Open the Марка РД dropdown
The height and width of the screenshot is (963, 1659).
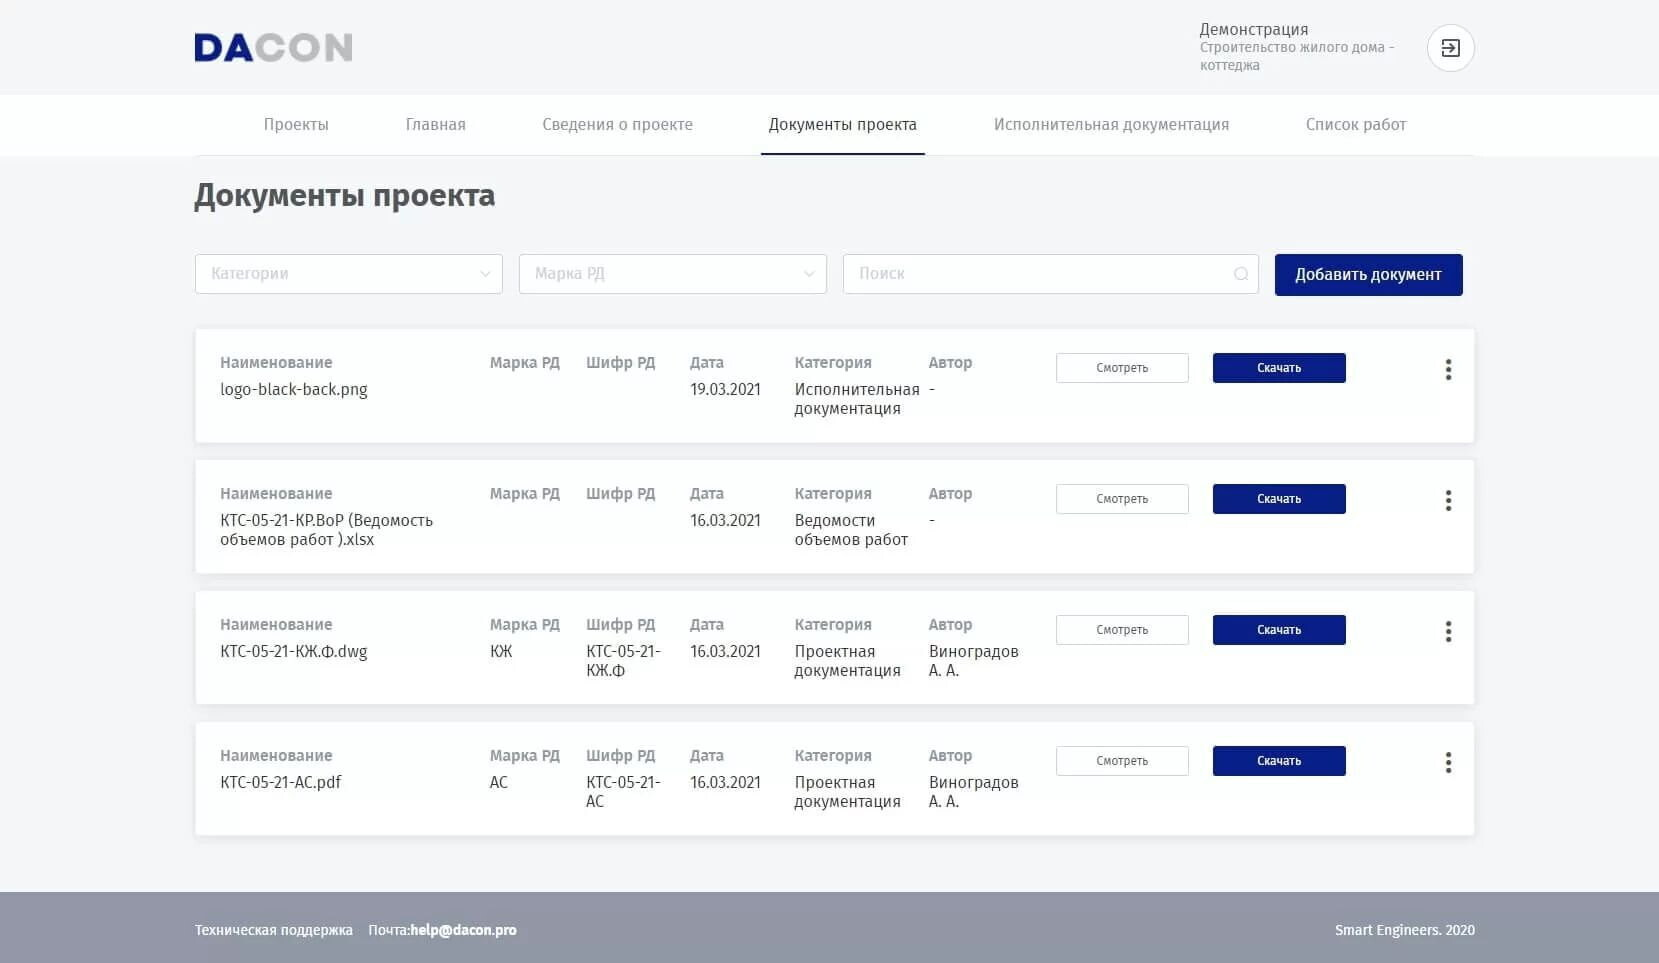coord(672,273)
